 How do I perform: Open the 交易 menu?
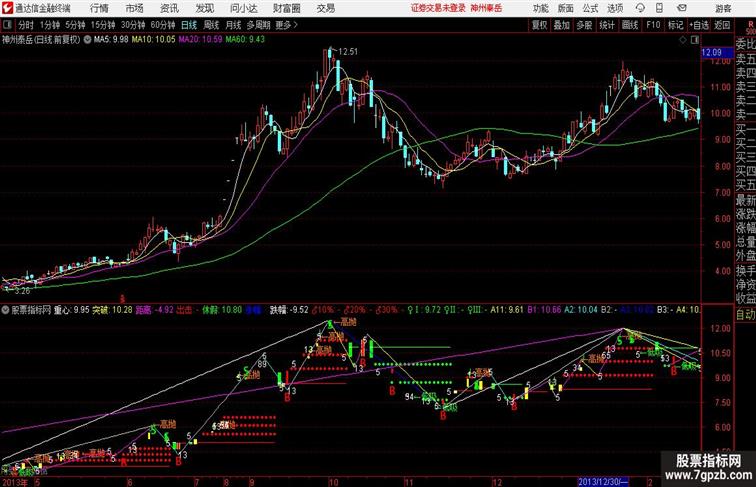326,8
